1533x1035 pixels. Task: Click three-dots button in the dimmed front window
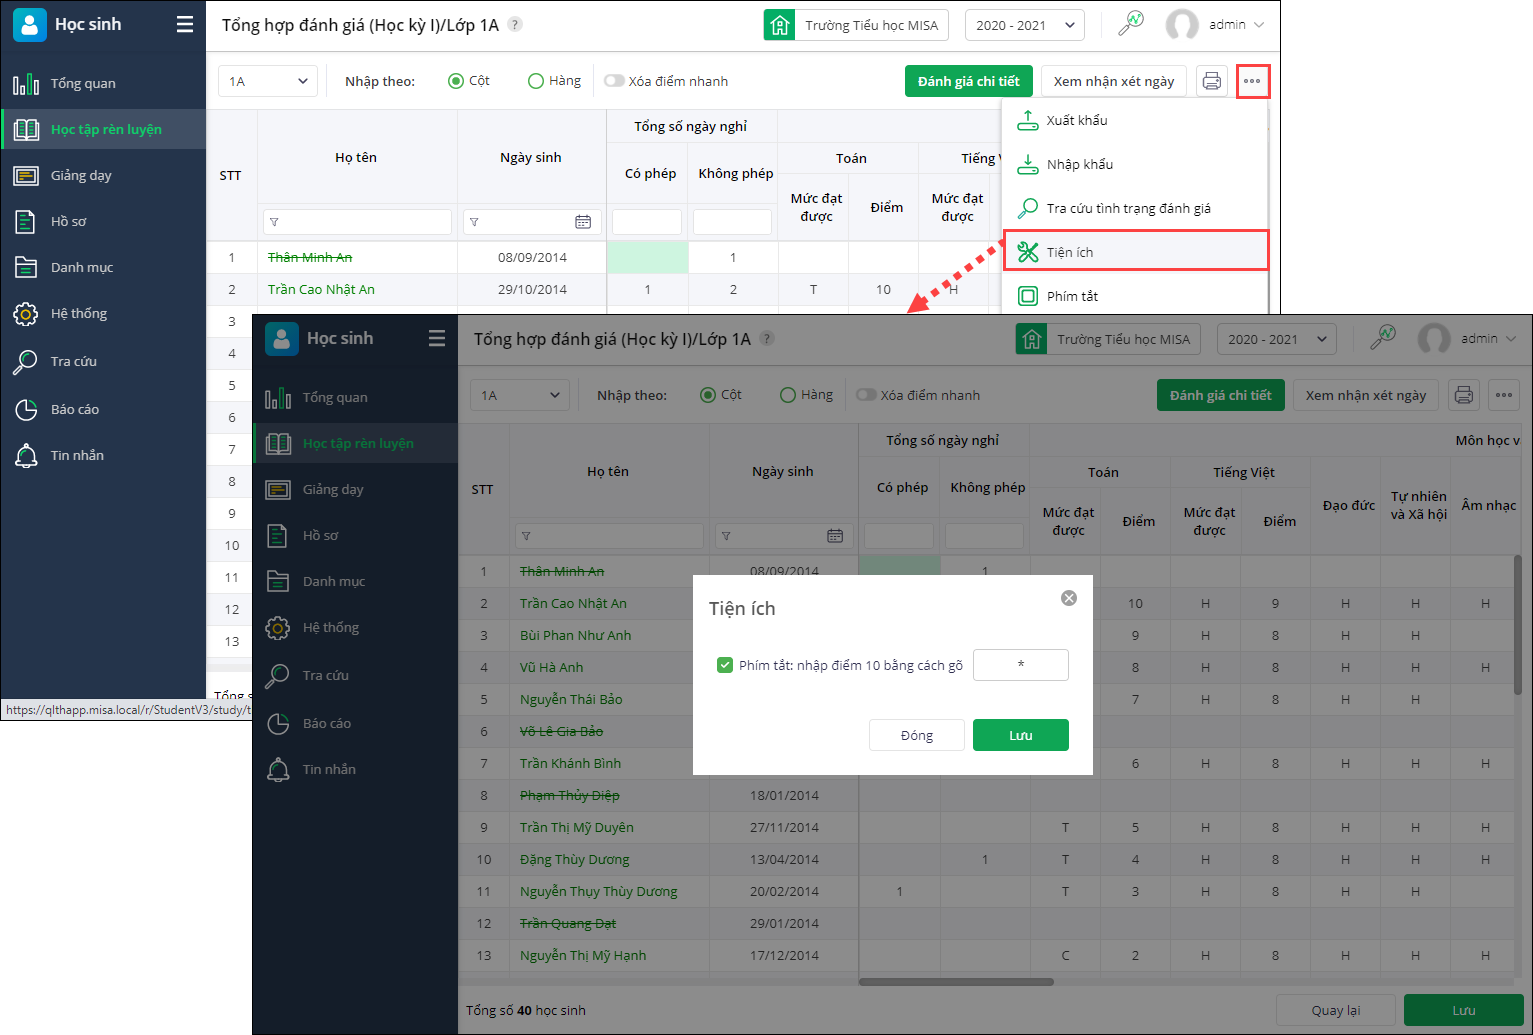pyautogui.click(x=1504, y=395)
